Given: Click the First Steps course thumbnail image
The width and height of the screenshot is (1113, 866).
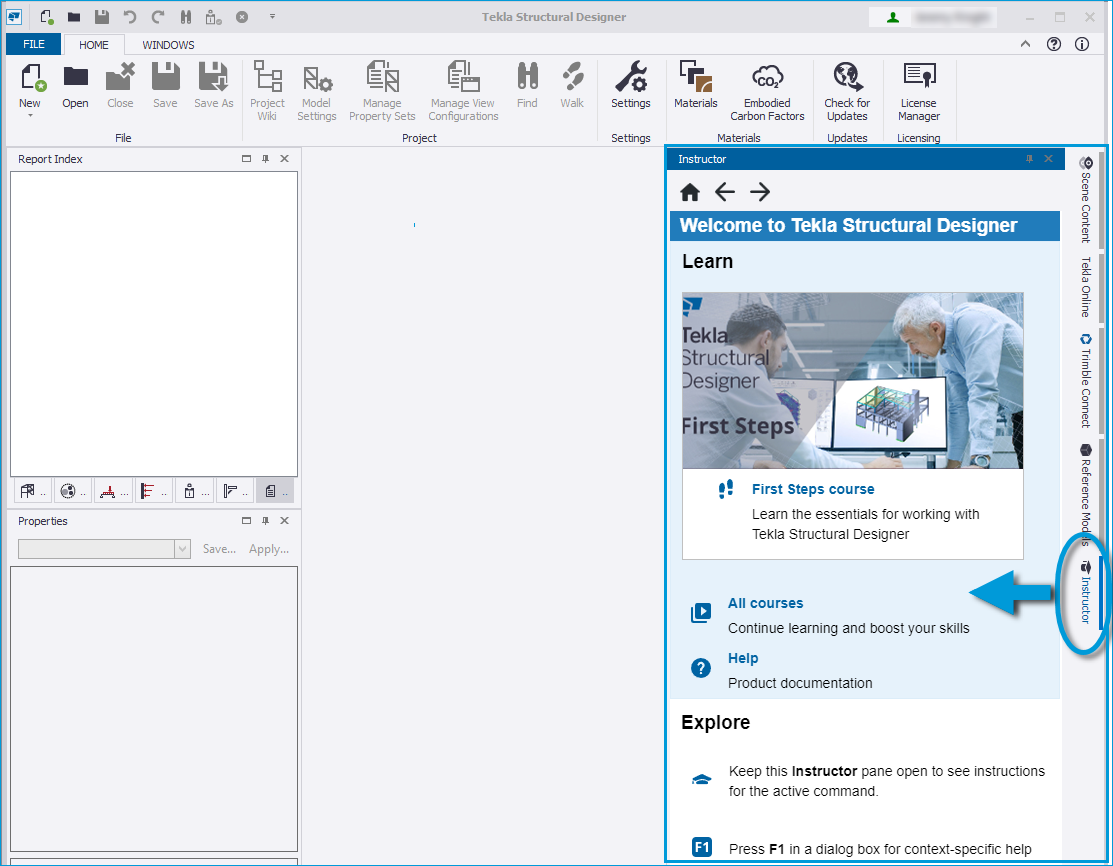Looking at the screenshot, I should pyautogui.click(x=852, y=380).
